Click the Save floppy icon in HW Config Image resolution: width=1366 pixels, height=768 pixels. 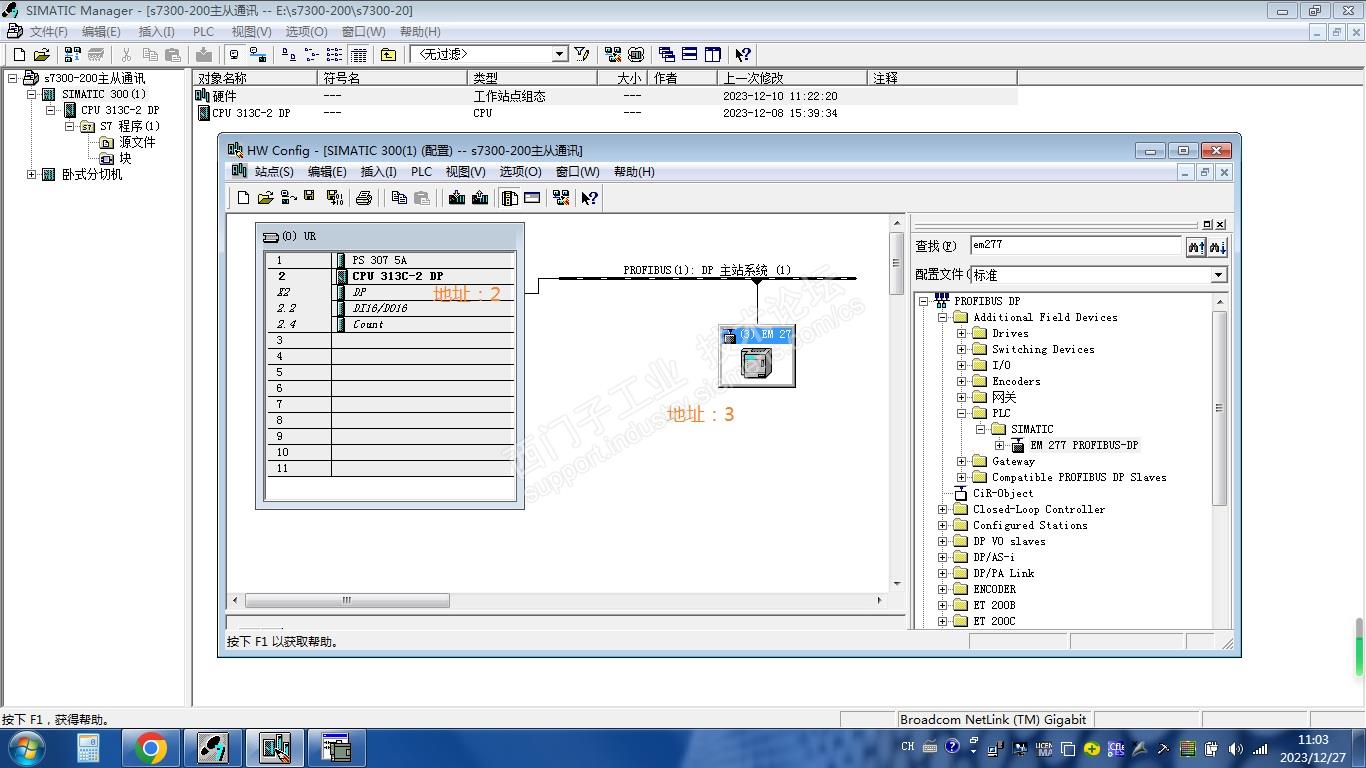point(310,197)
